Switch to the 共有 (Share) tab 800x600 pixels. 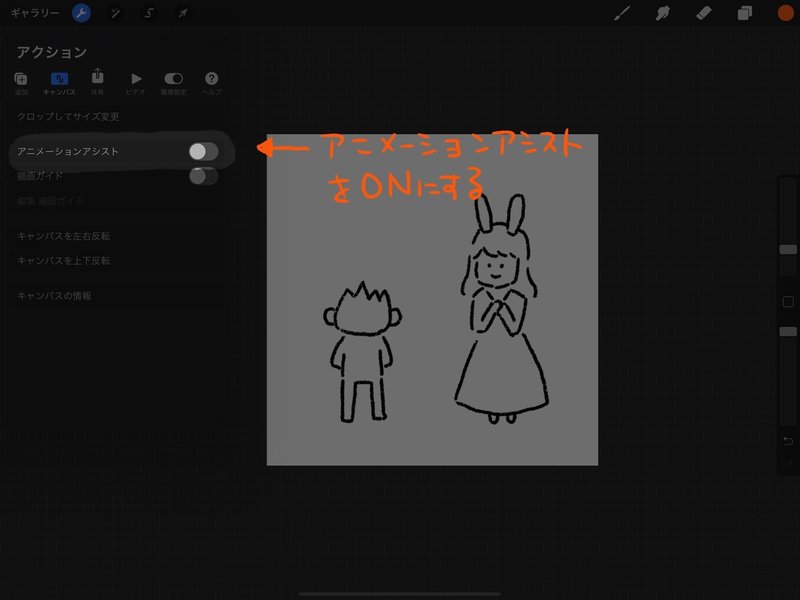click(x=97, y=82)
